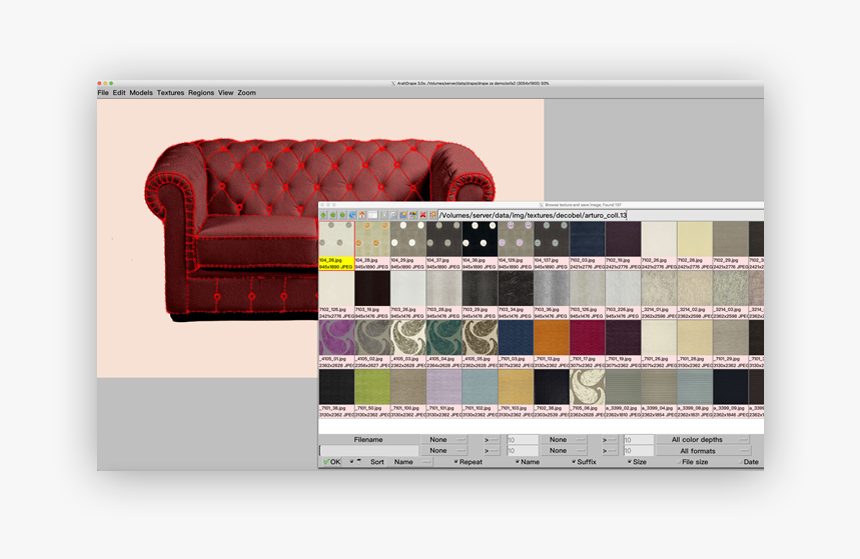Open the Zoom menu

point(247,93)
